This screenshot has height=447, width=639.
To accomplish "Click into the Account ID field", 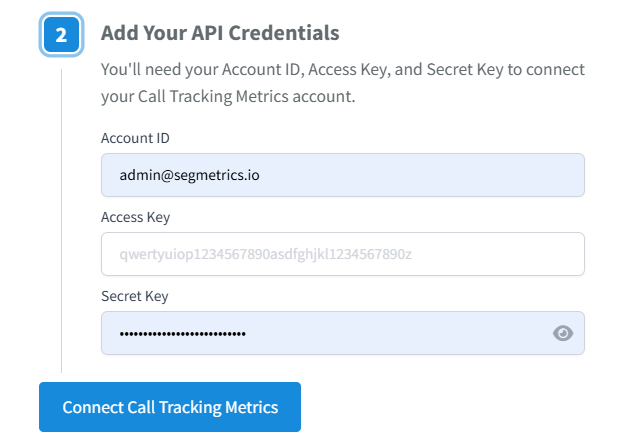I will click(x=342, y=175).
